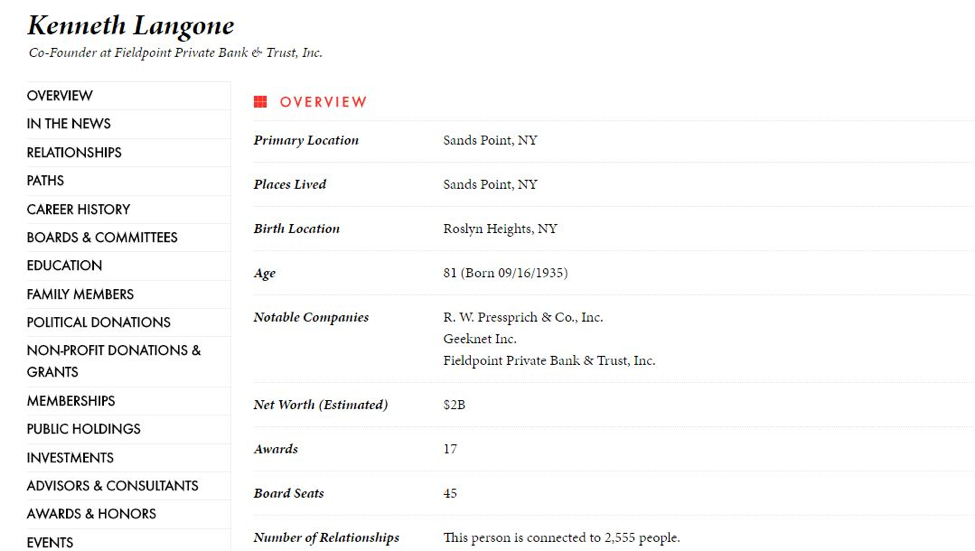
Task: Open Advisors & Consultants section
Action: [x=113, y=486]
